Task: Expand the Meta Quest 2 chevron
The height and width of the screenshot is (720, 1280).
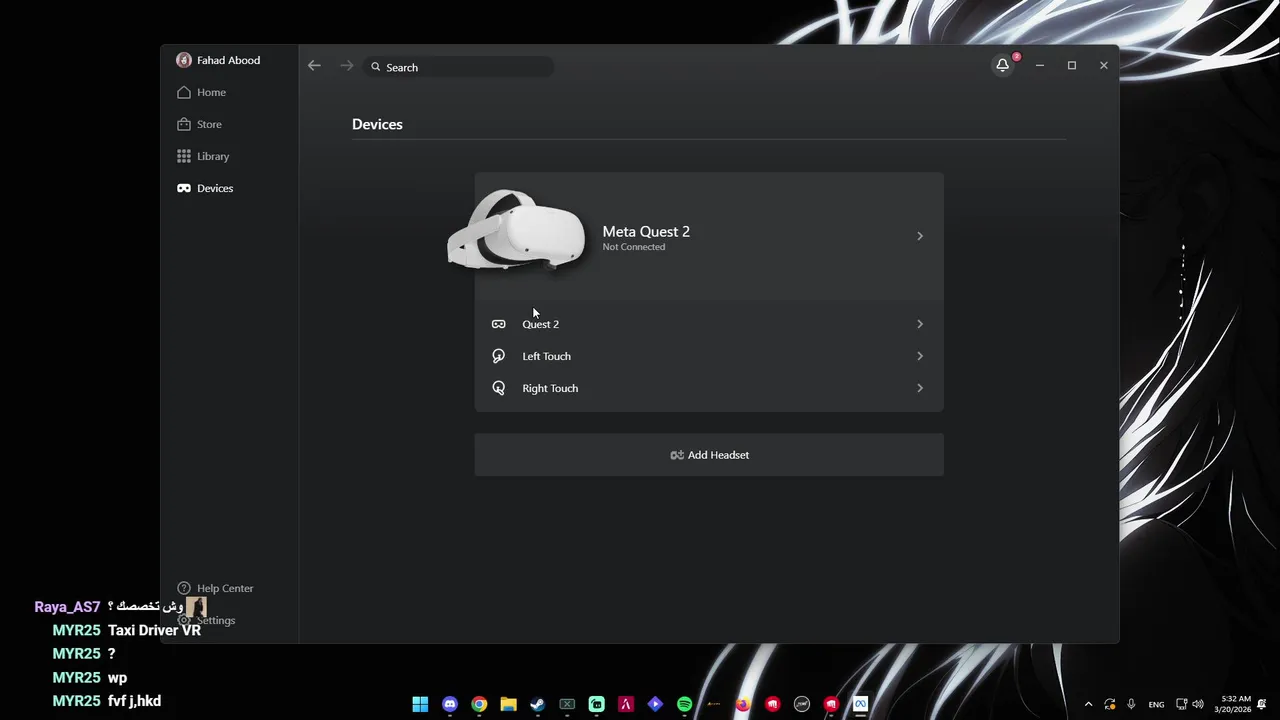Action: [920, 236]
